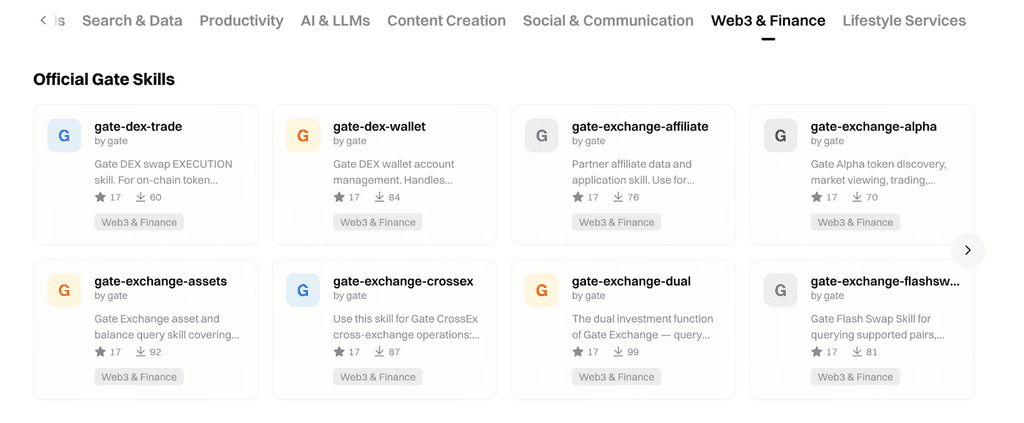Open the gate-exchange-dual skill title
The height and width of the screenshot is (423, 1024).
[631, 281]
